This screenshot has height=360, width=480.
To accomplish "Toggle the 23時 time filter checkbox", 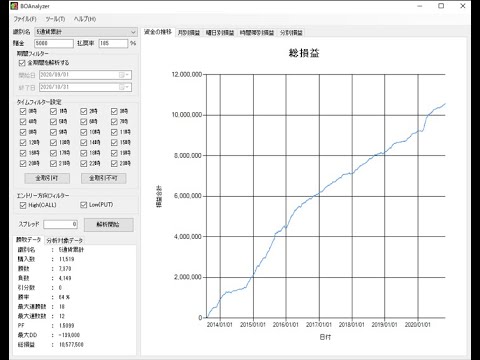I will coord(114,164).
